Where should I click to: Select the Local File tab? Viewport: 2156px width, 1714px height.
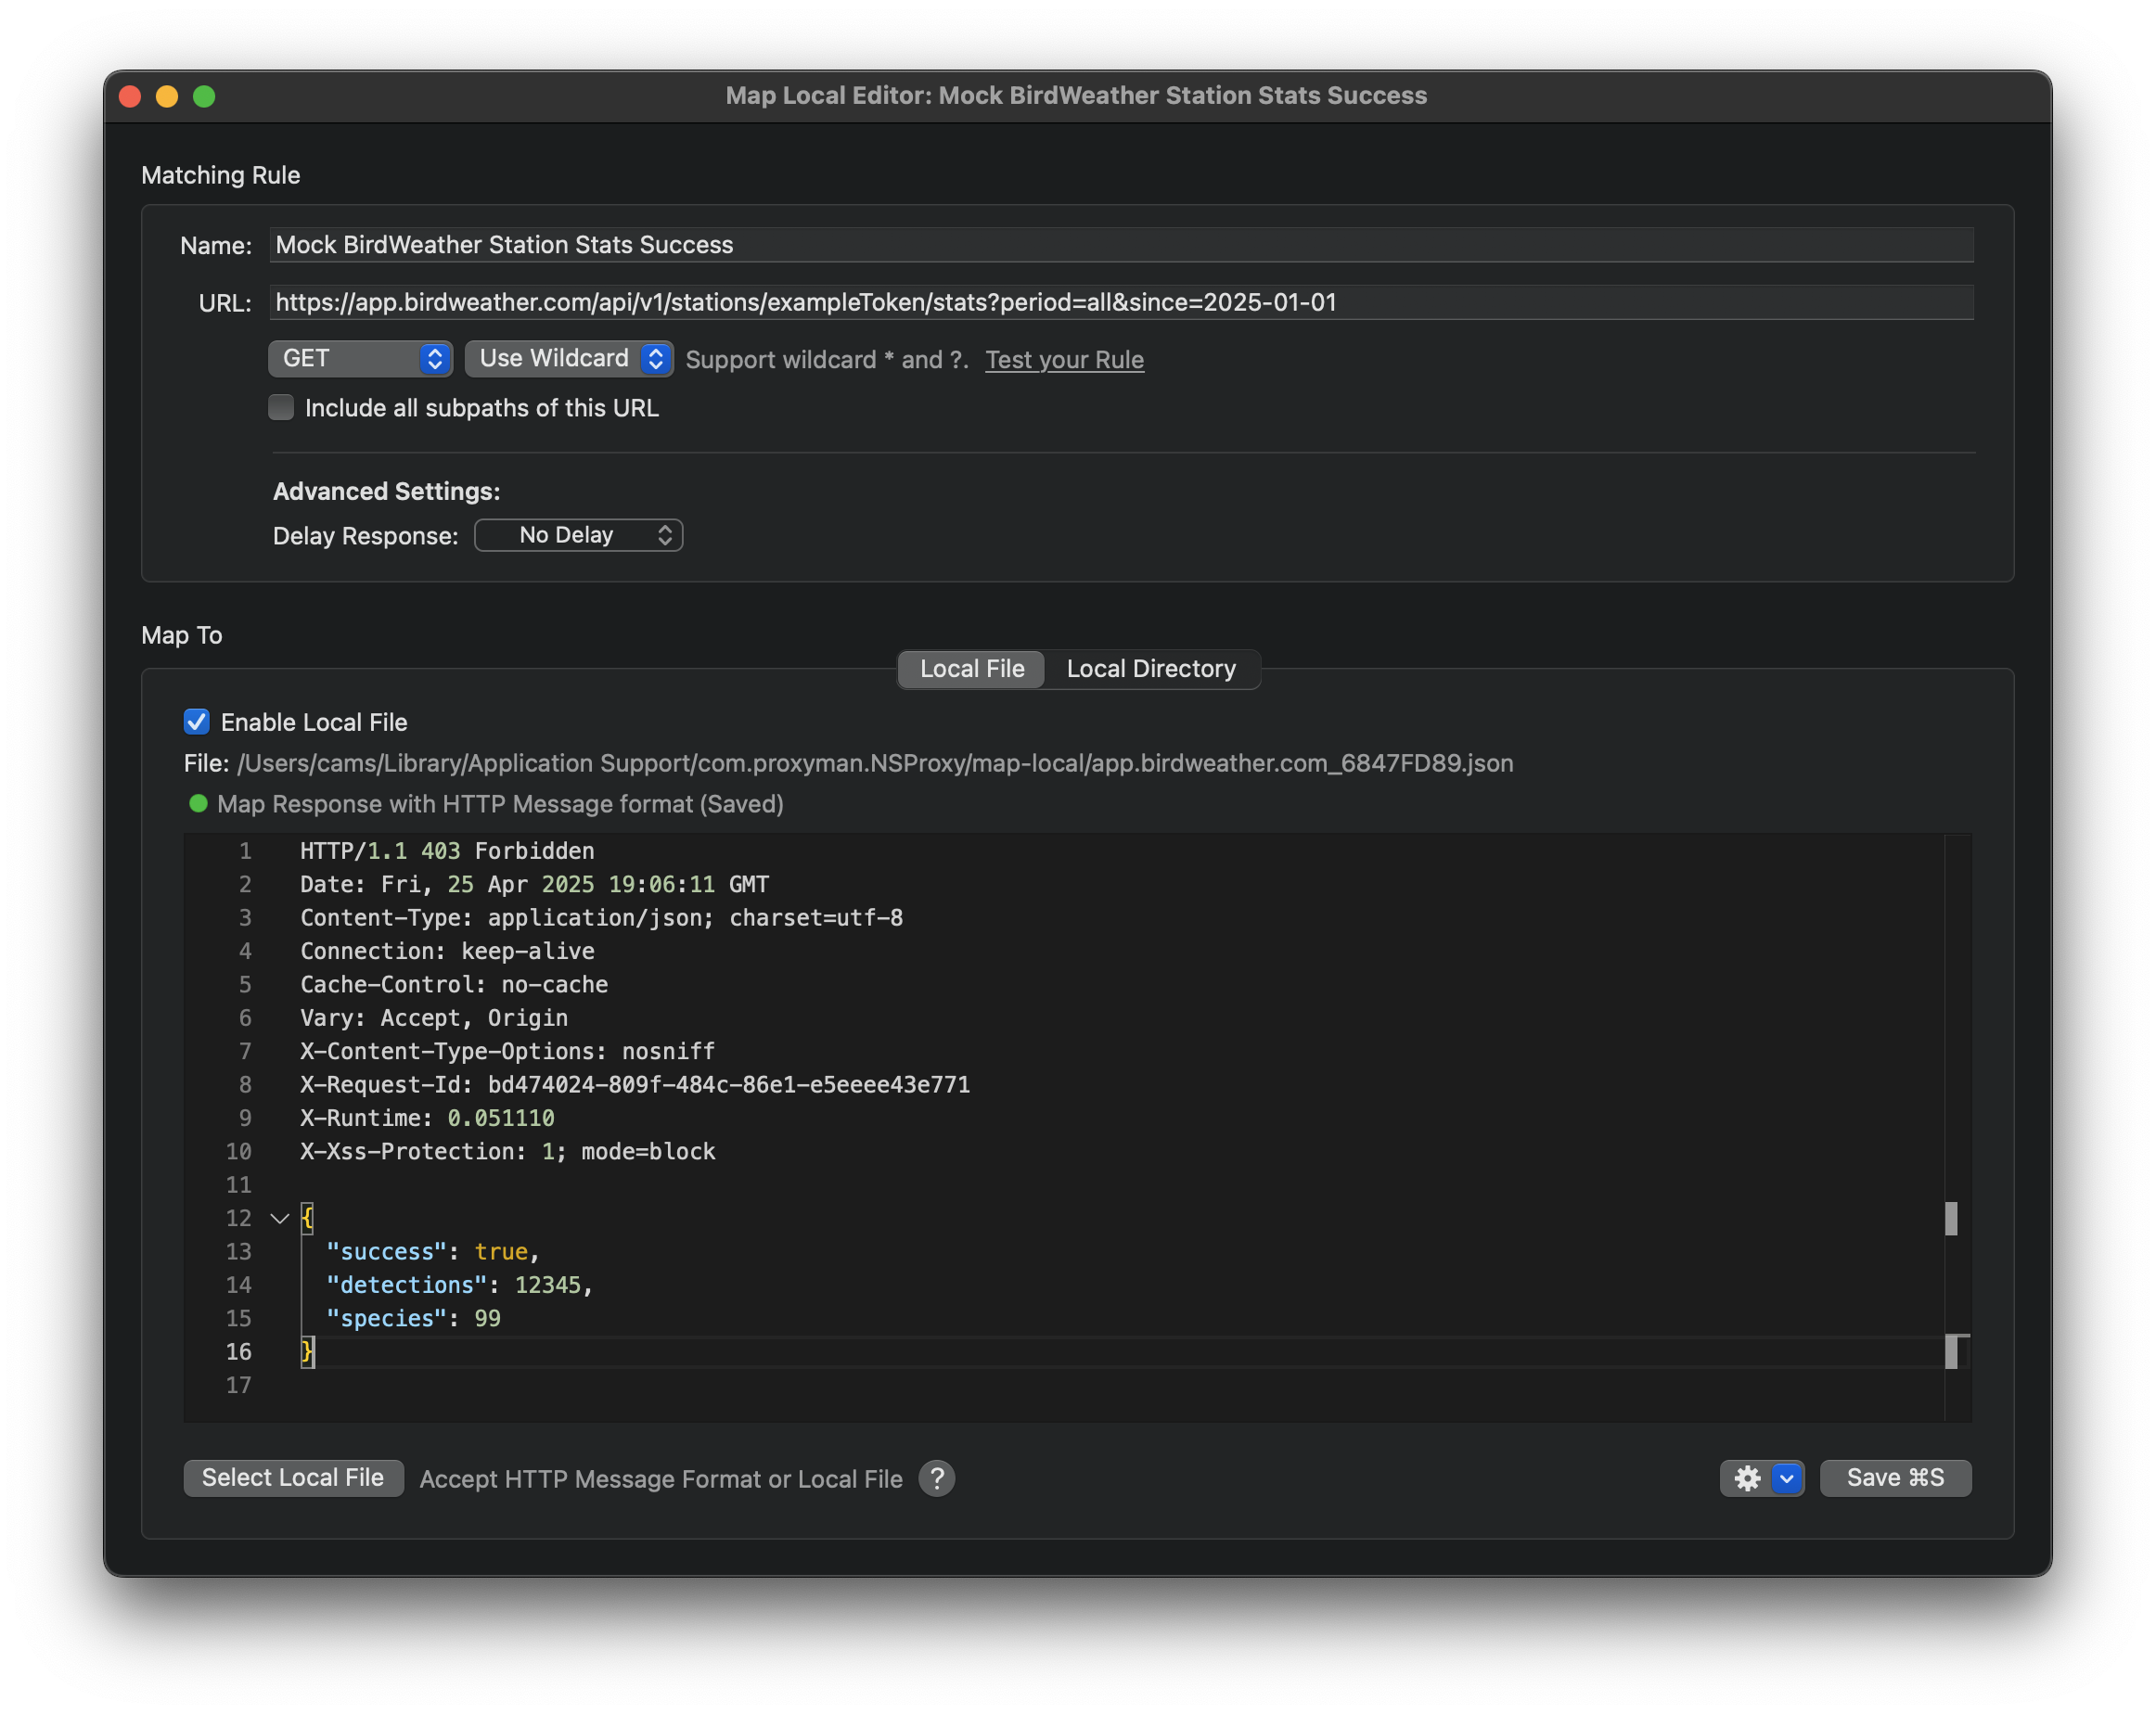pos(970,668)
